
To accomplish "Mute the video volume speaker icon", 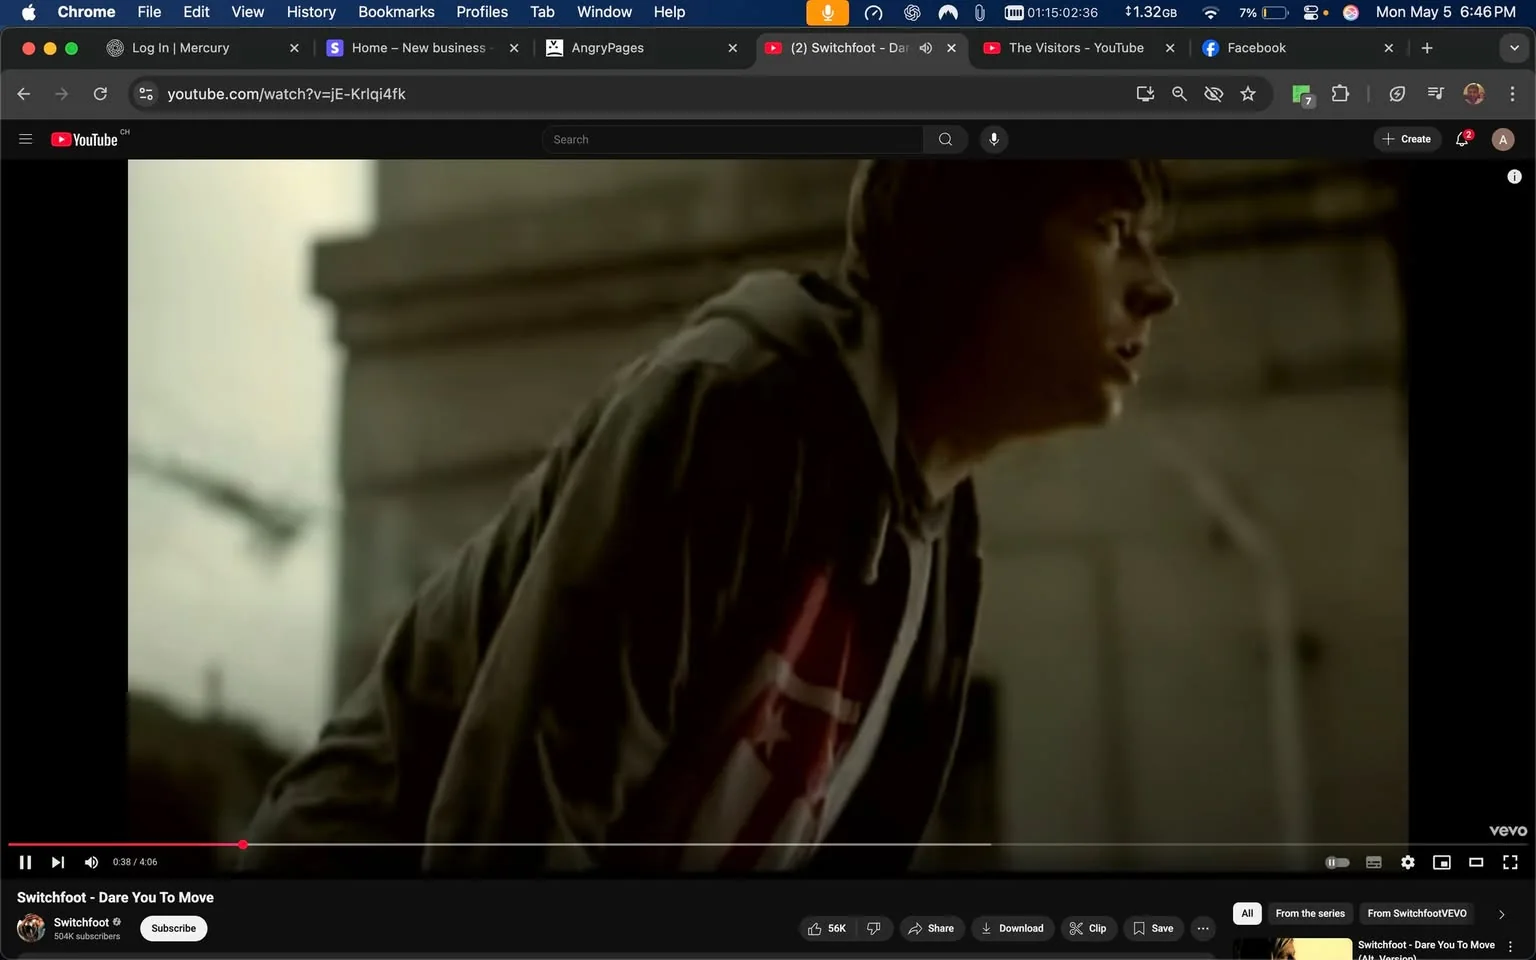I will point(91,862).
